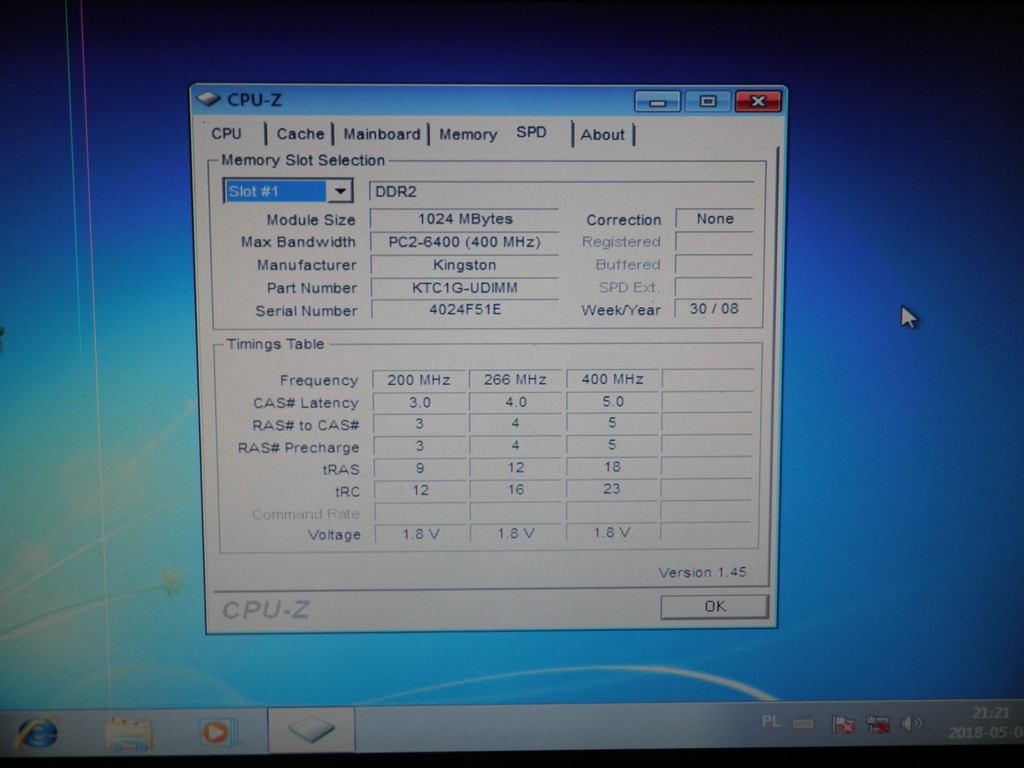Open the volume speaker tray icon
The height and width of the screenshot is (768, 1024).
(x=912, y=724)
